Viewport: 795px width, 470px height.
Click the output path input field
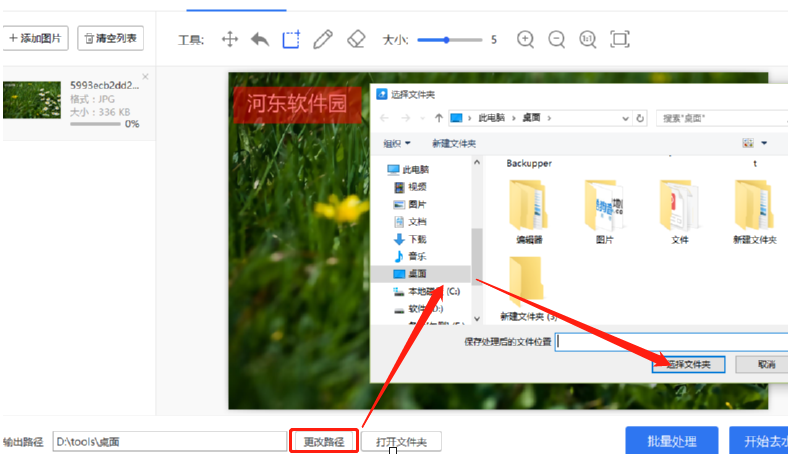click(x=169, y=441)
